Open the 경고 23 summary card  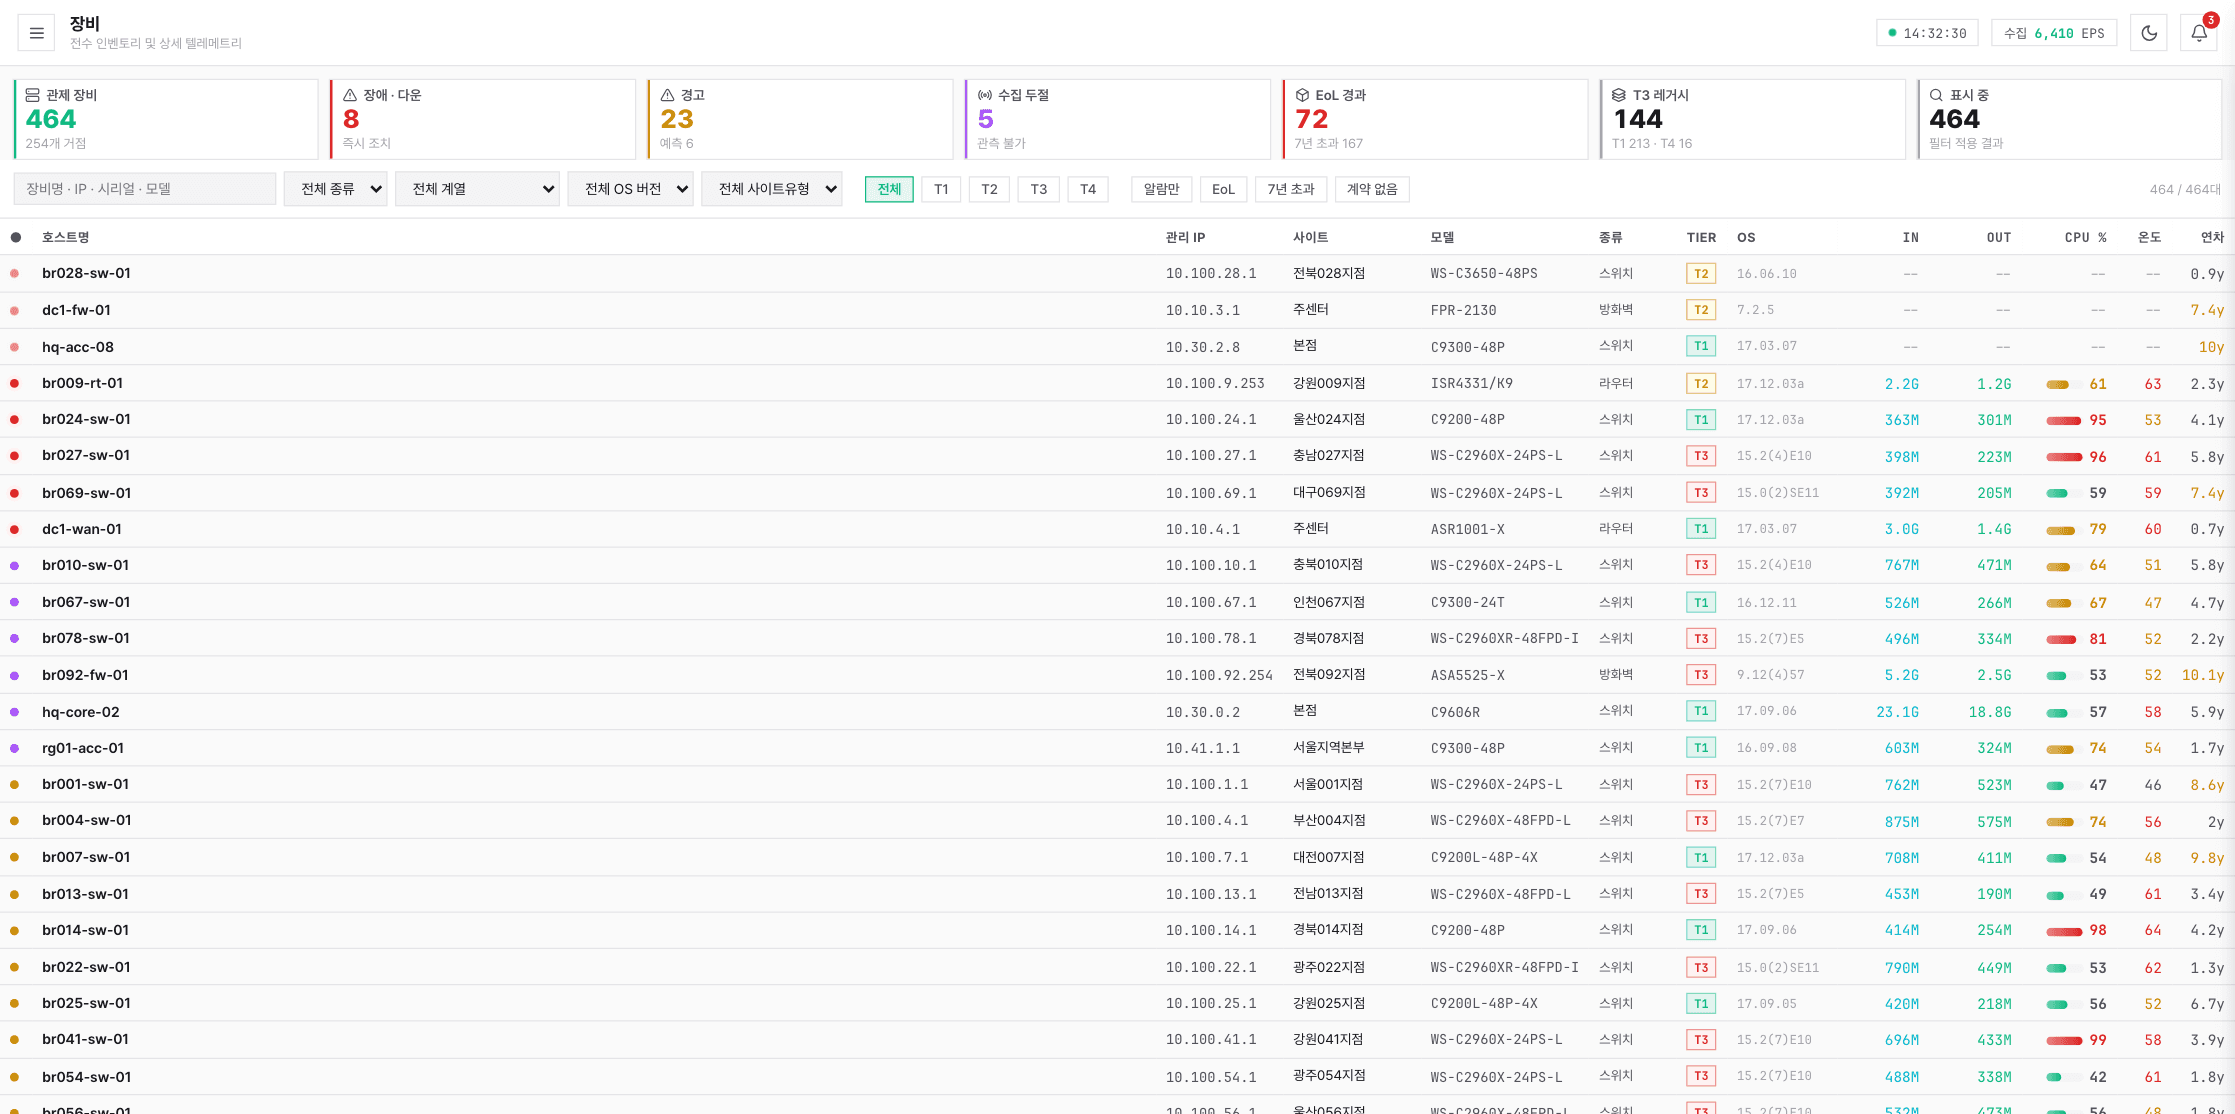click(x=800, y=119)
